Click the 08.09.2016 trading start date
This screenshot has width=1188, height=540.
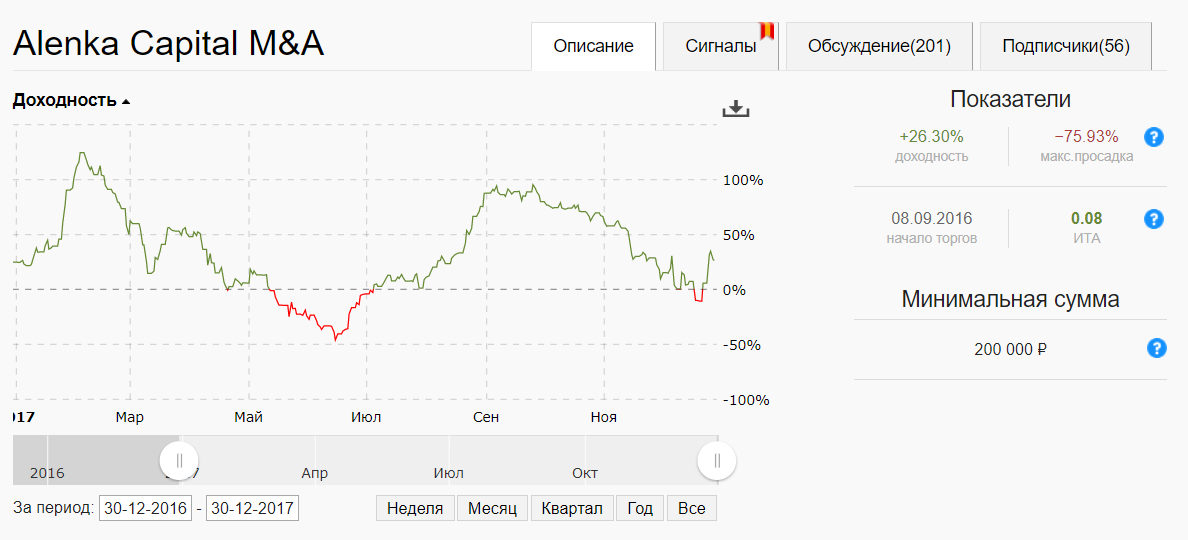[x=931, y=219]
